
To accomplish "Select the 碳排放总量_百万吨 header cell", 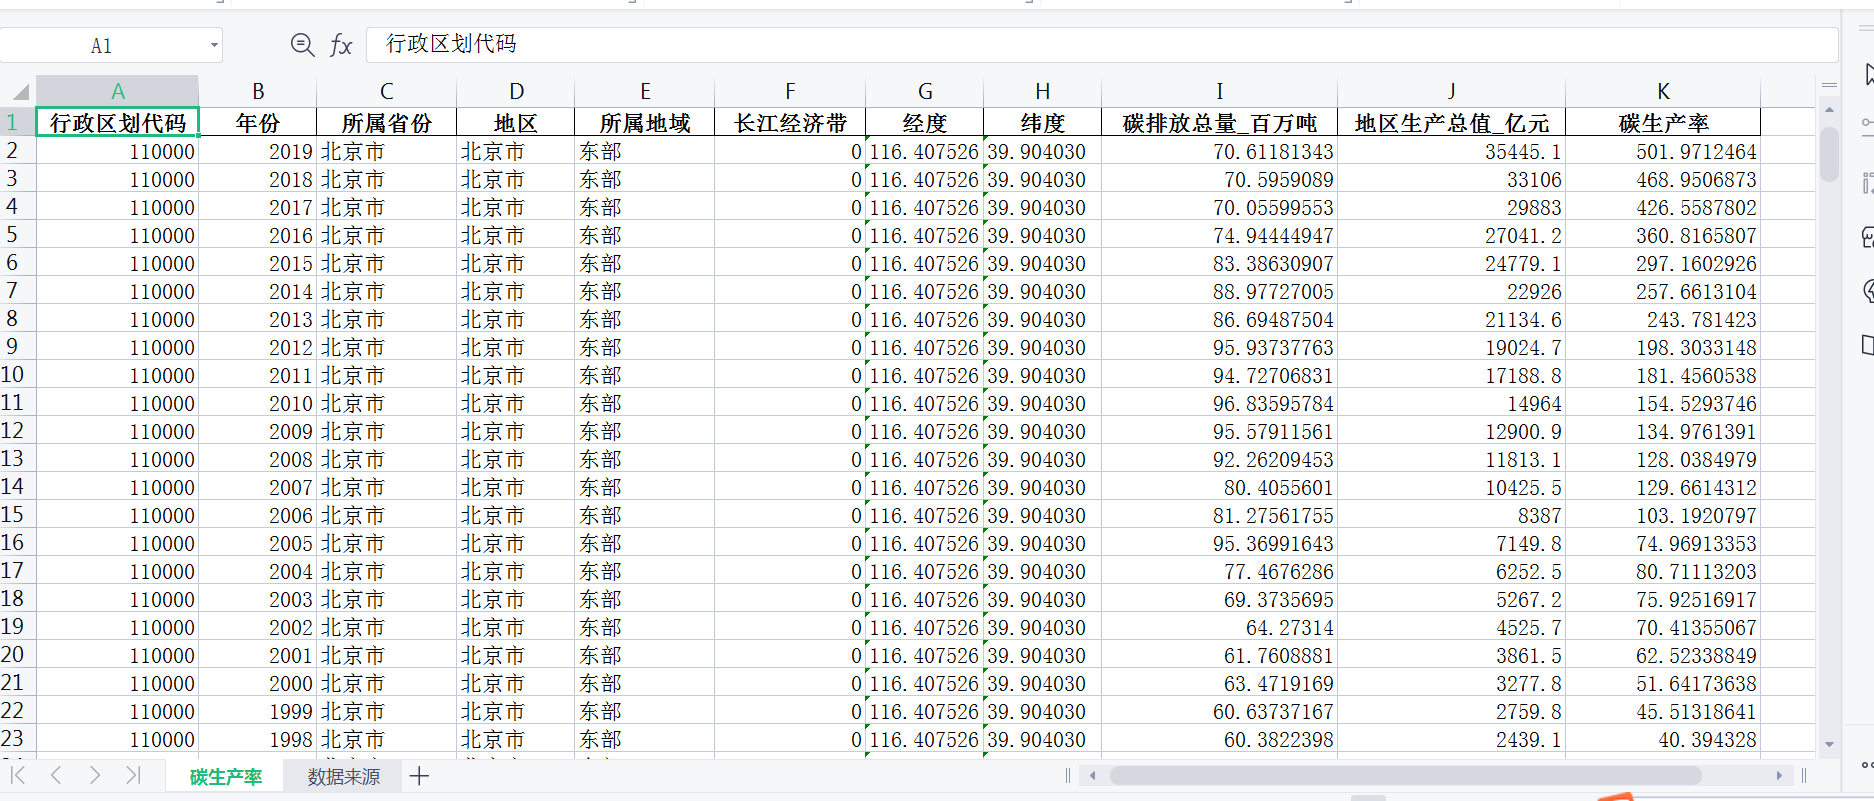I will pos(1220,122).
